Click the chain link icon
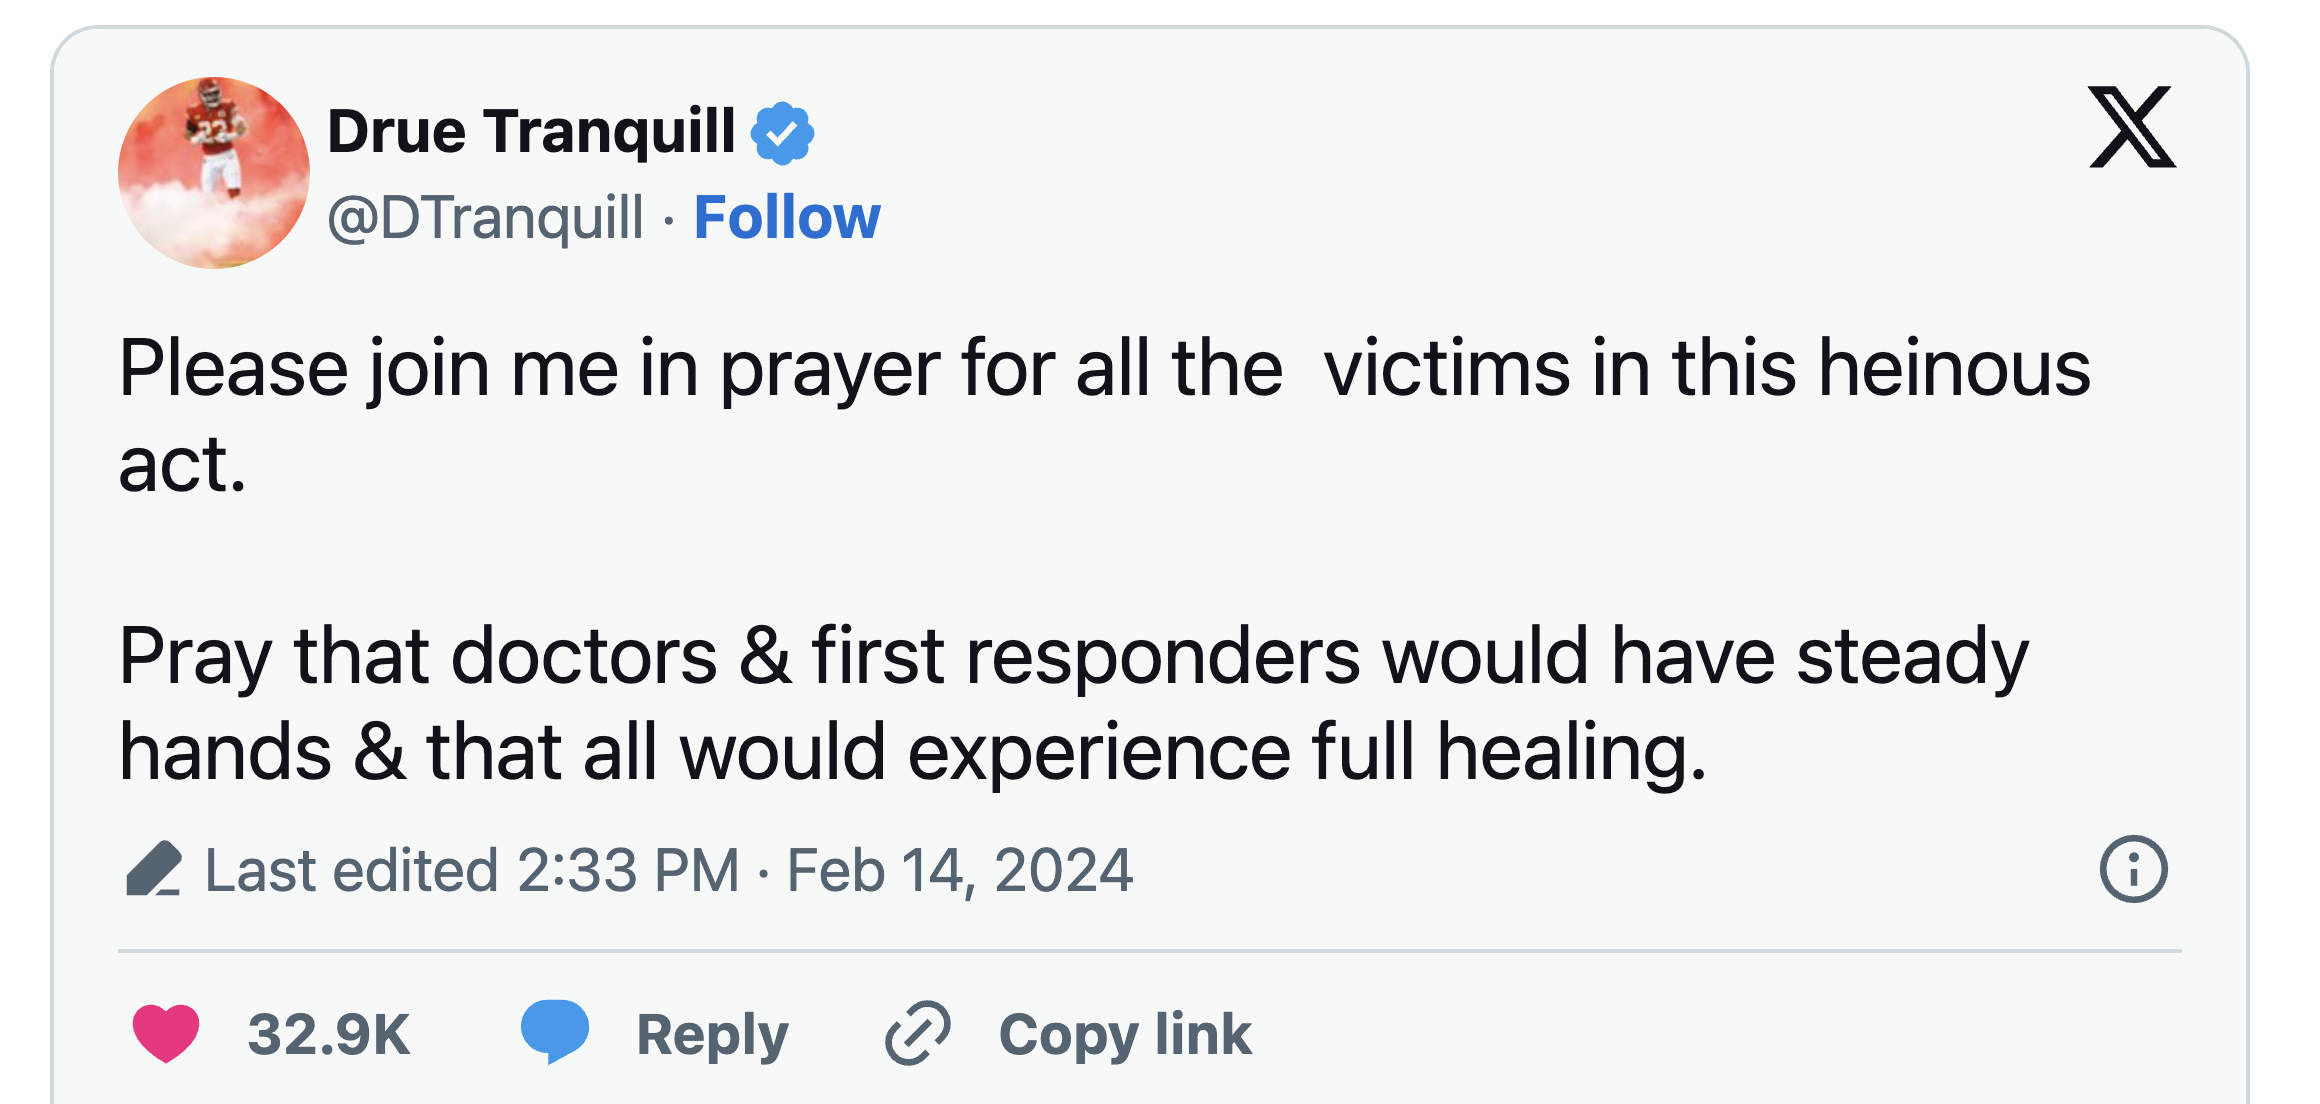Image resolution: width=2320 pixels, height=1104 pixels. pos(917,1033)
